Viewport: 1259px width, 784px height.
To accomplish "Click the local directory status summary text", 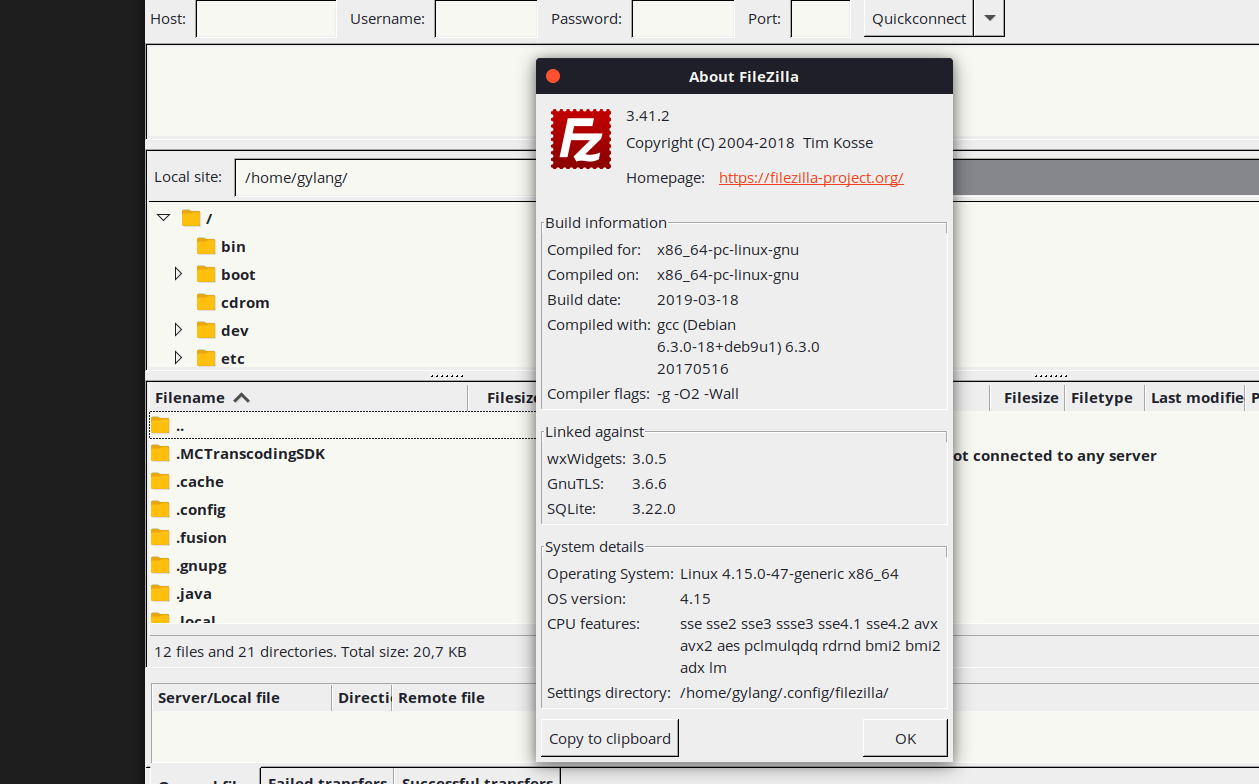I will (x=310, y=652).
